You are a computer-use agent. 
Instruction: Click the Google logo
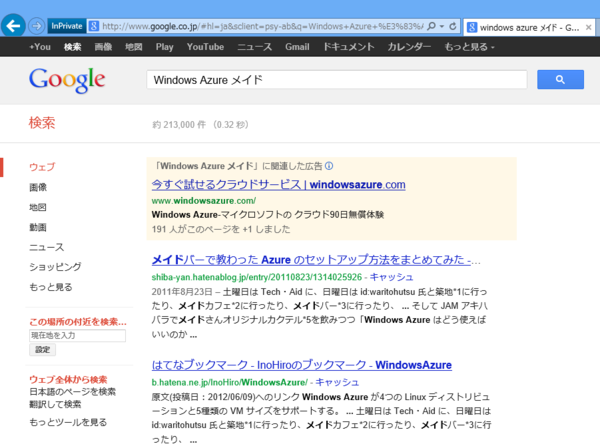67,80
